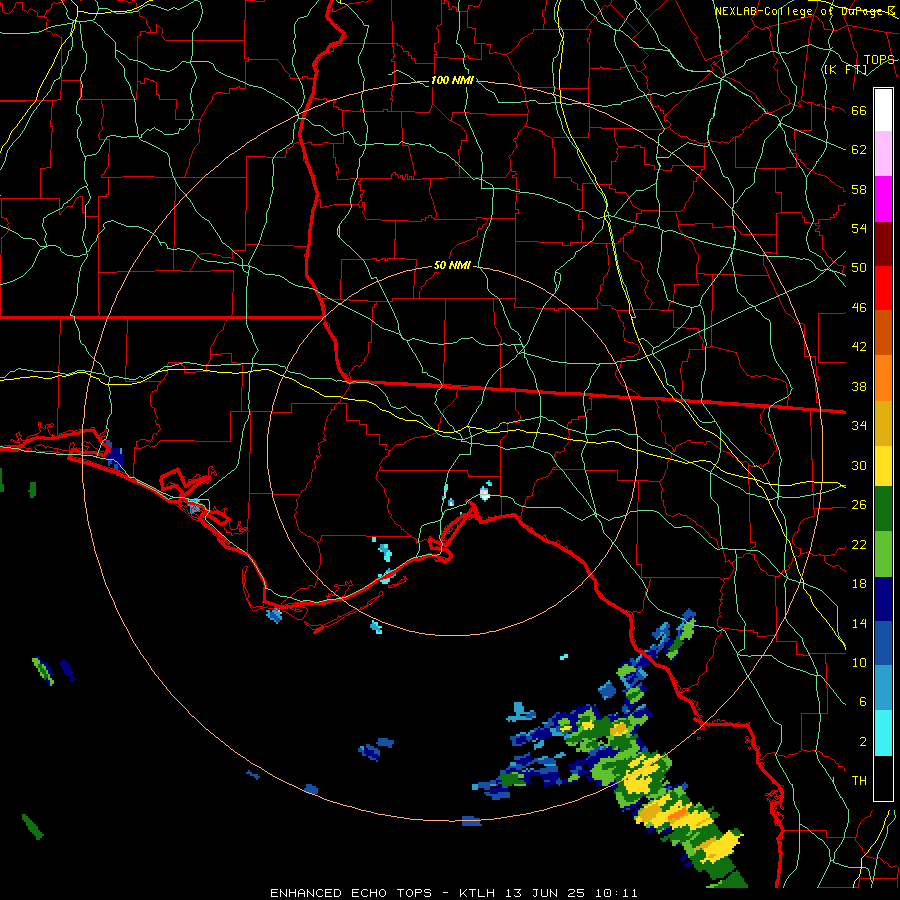Select the dark green 30 kft legend swatch

[x=883, y=509]
